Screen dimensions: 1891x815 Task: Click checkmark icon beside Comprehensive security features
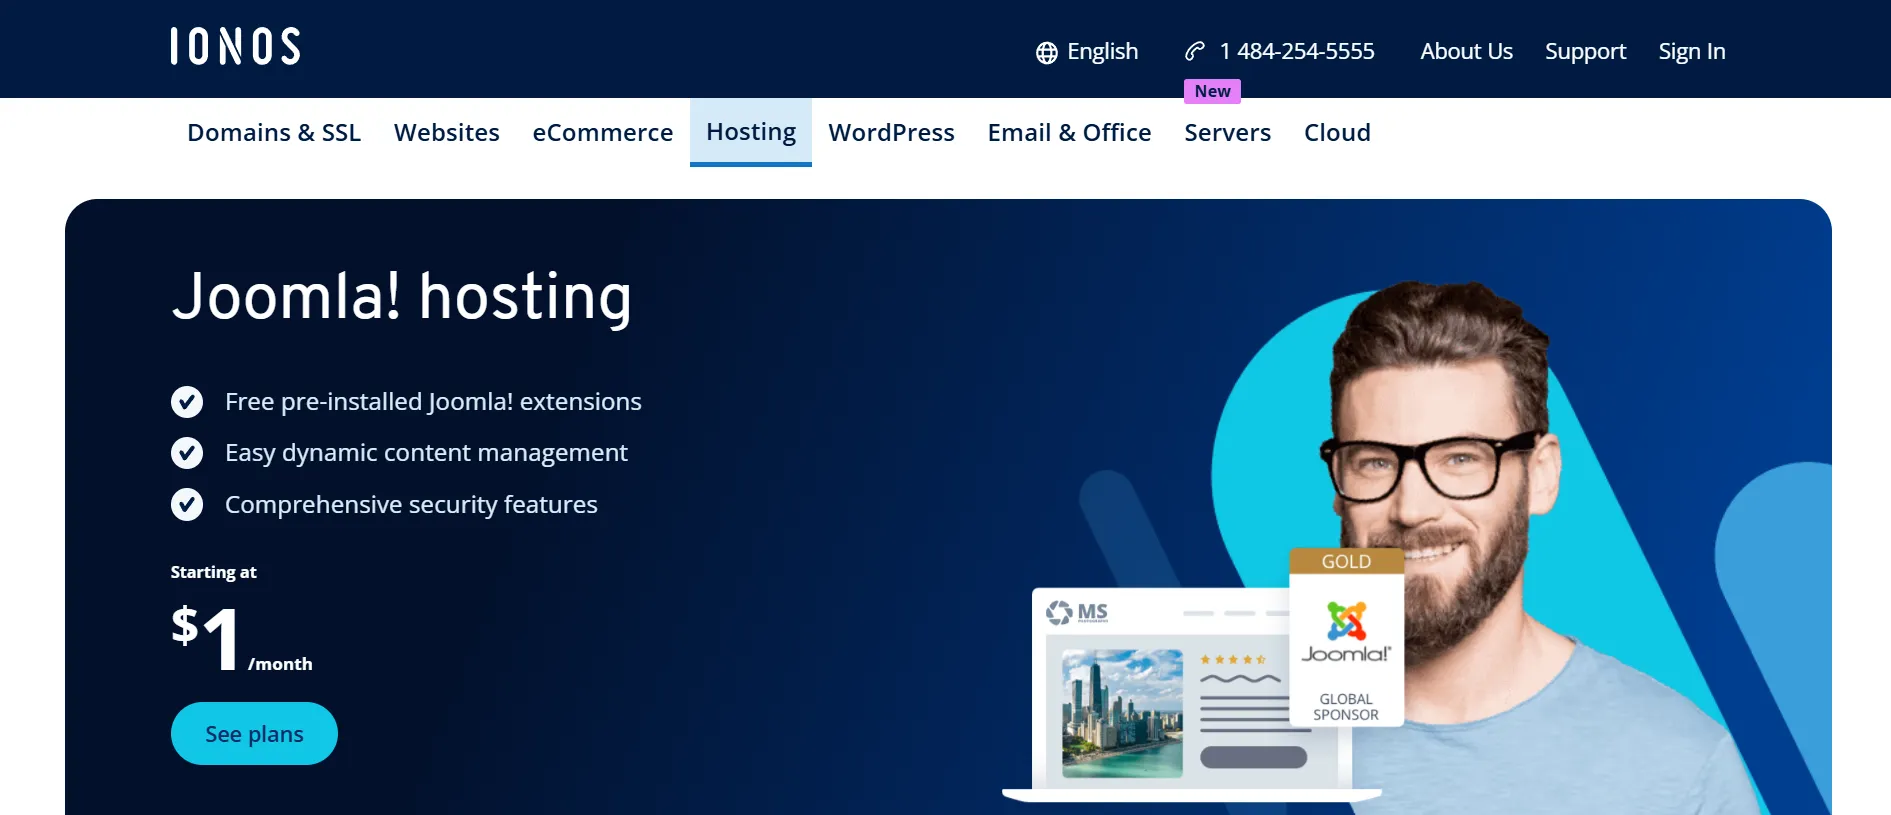187,504
